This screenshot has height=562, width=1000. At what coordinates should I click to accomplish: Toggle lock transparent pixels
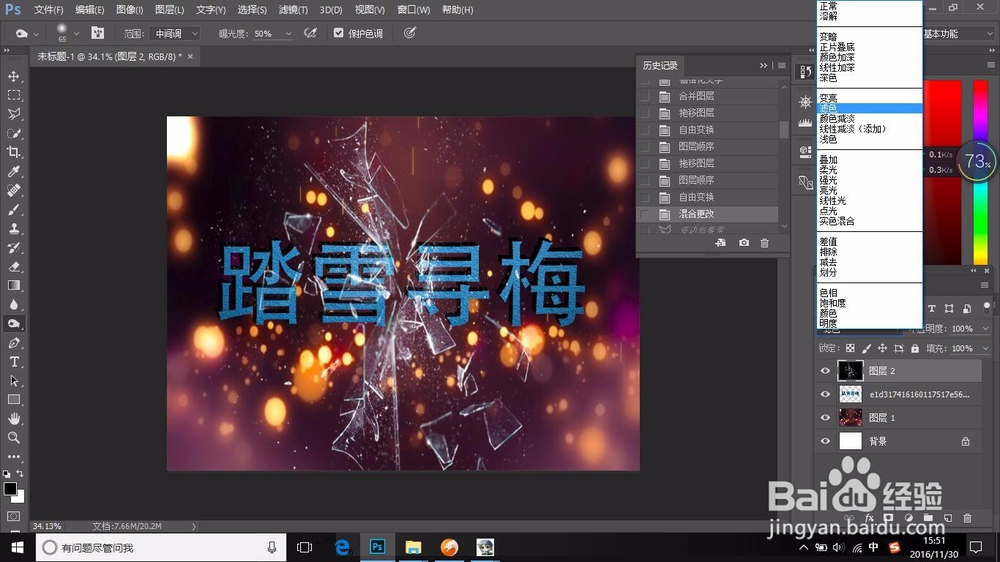pos(850,348)
